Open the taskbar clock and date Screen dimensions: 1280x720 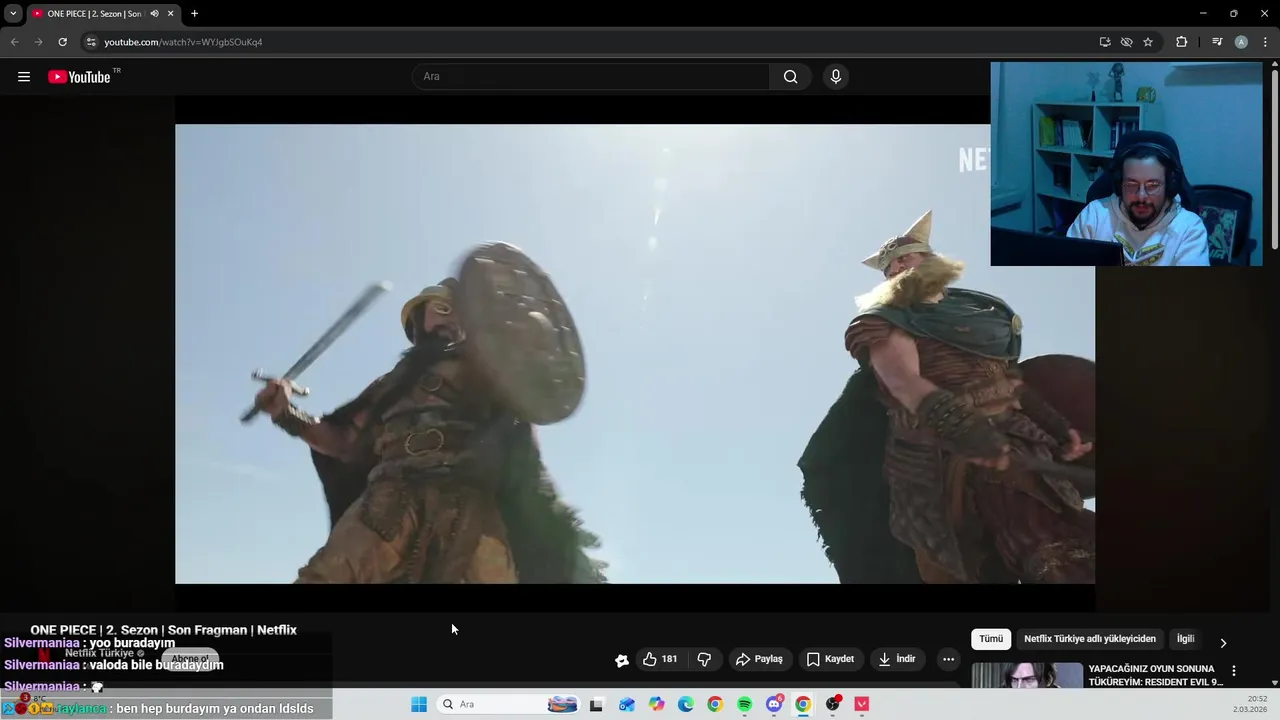pos(1251,704)
